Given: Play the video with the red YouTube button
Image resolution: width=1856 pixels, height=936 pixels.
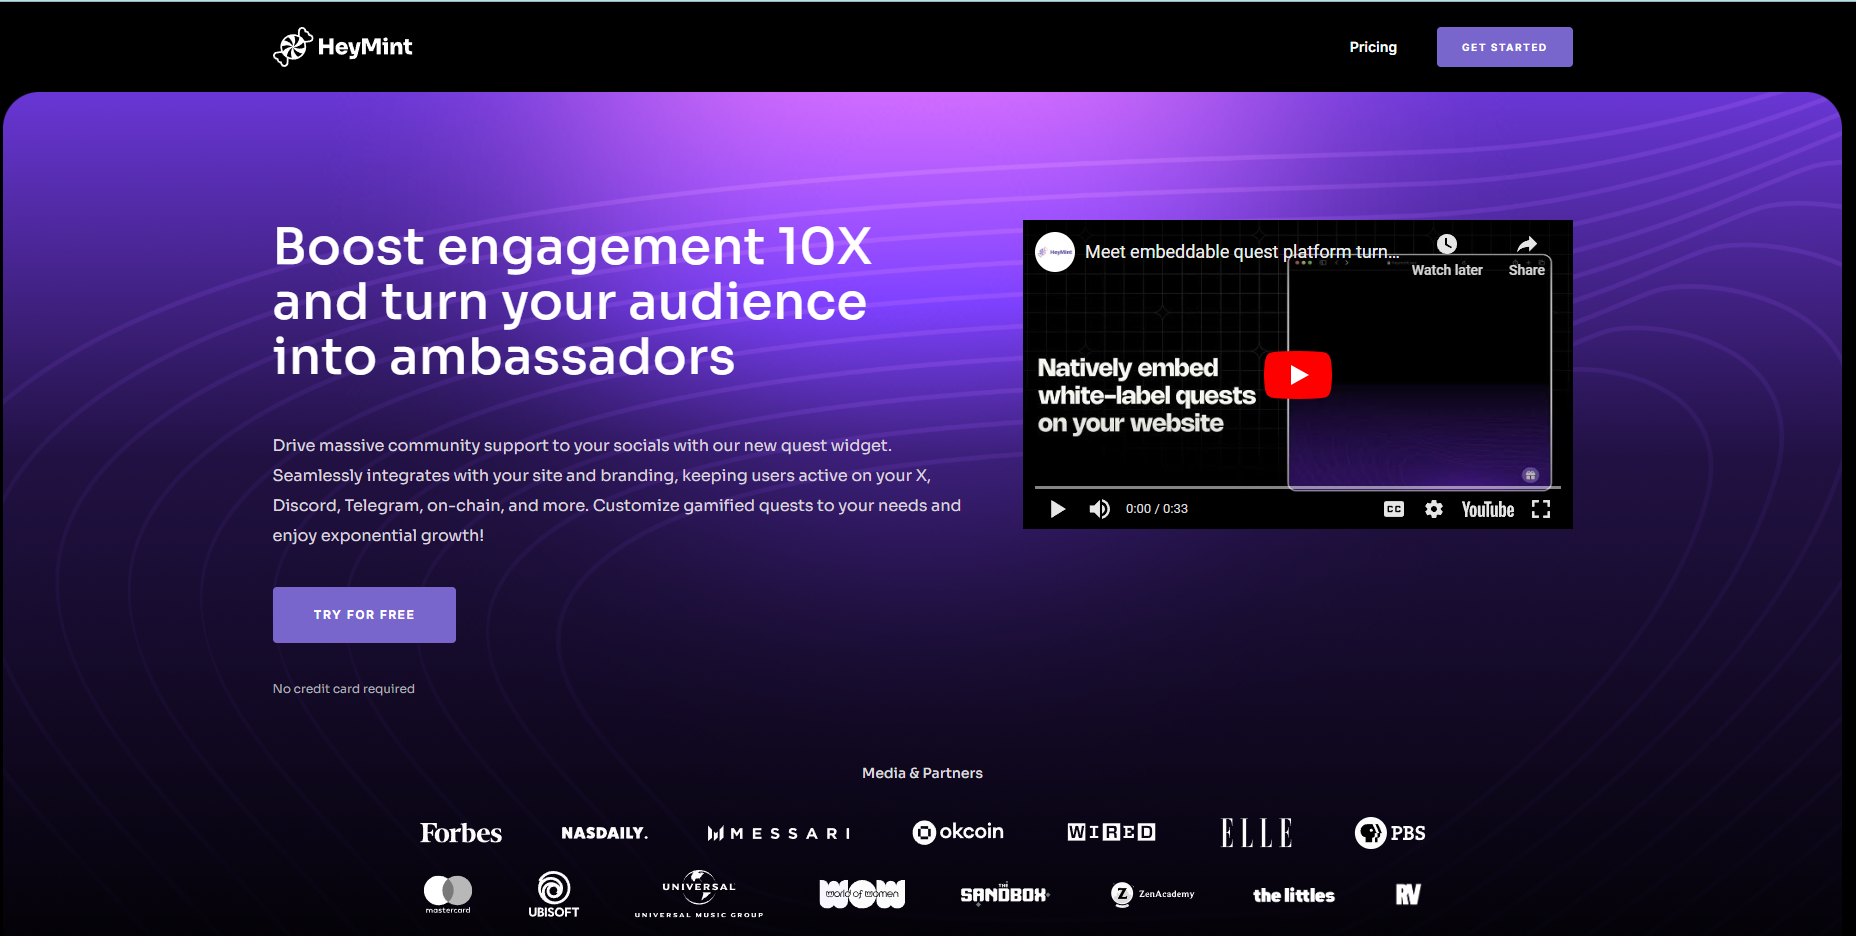Looking at the screenshot, I should click(x=1297, y=375).
